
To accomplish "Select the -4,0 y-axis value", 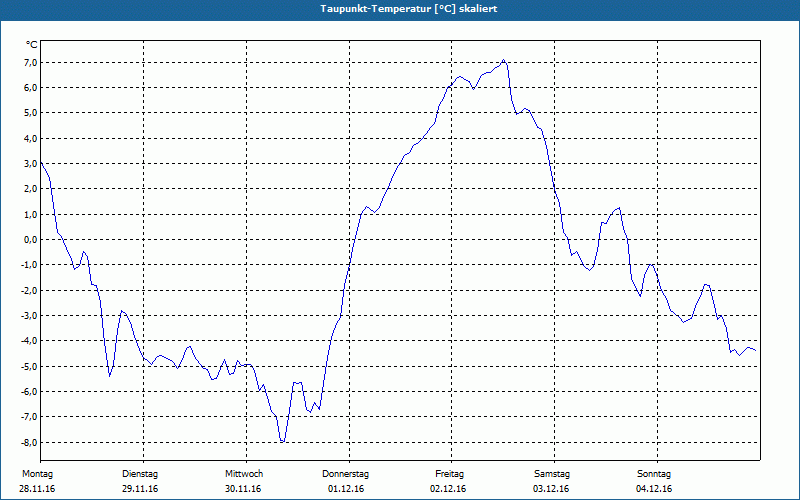I will pyautogui.click(x=30, y=340).
